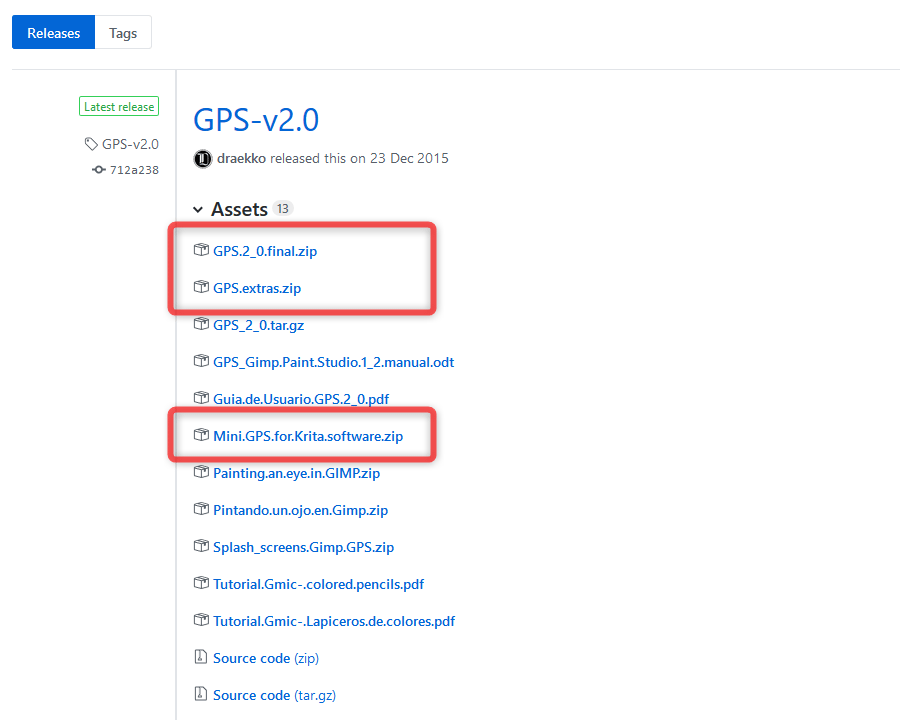
Task: Download Tutorial.Gmic-.colored.pencils.pdf
Action: (319, 584)
